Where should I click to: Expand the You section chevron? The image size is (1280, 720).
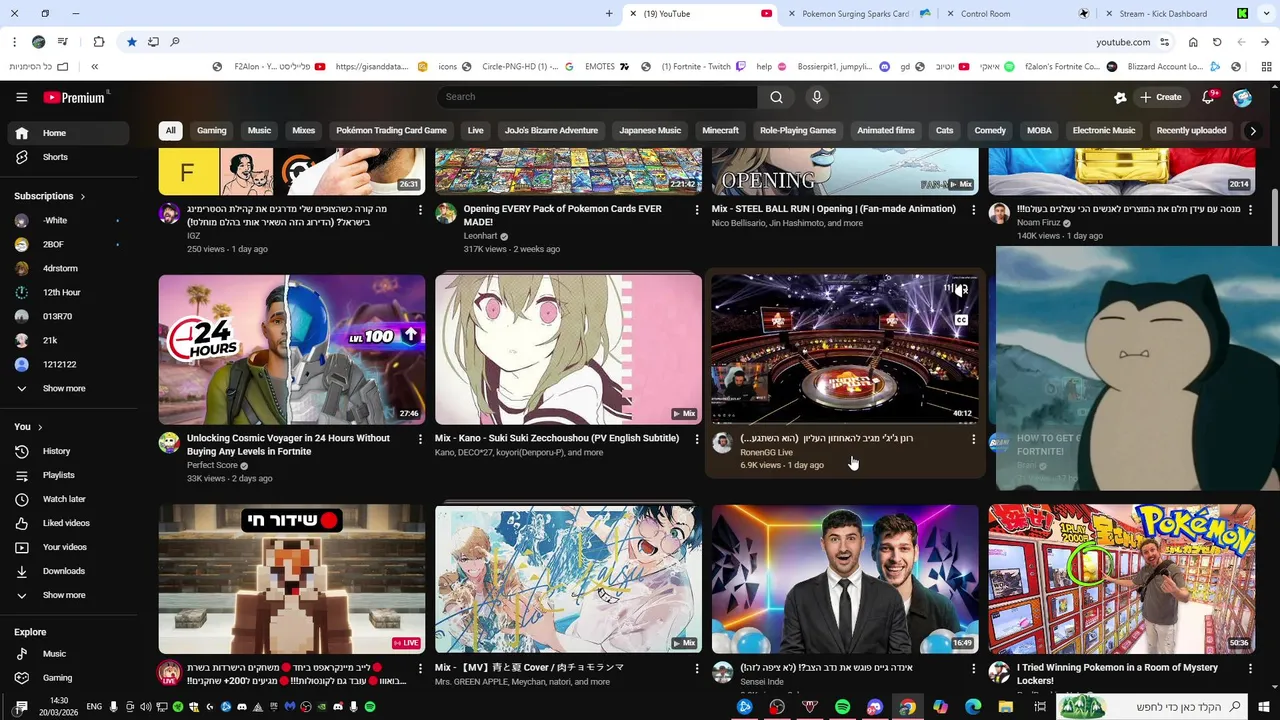click(40, 427)
